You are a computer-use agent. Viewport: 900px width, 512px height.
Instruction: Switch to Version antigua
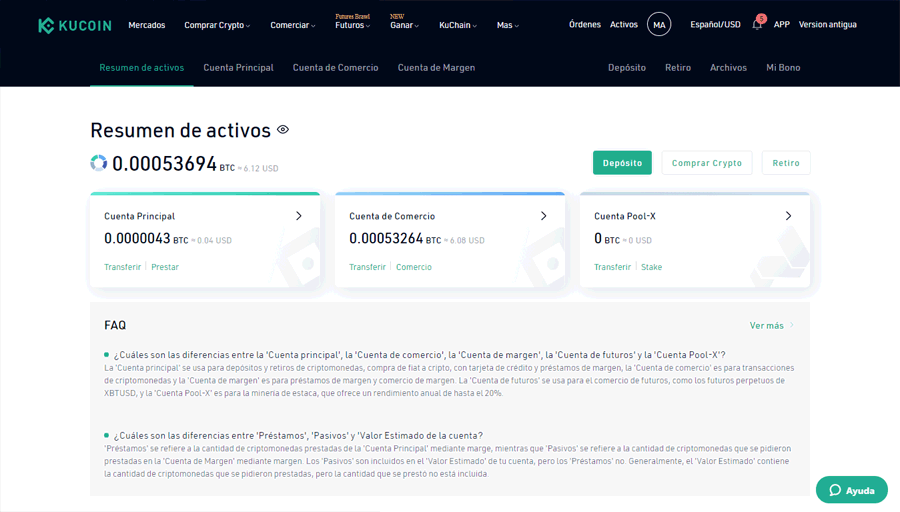coord(827,25)
